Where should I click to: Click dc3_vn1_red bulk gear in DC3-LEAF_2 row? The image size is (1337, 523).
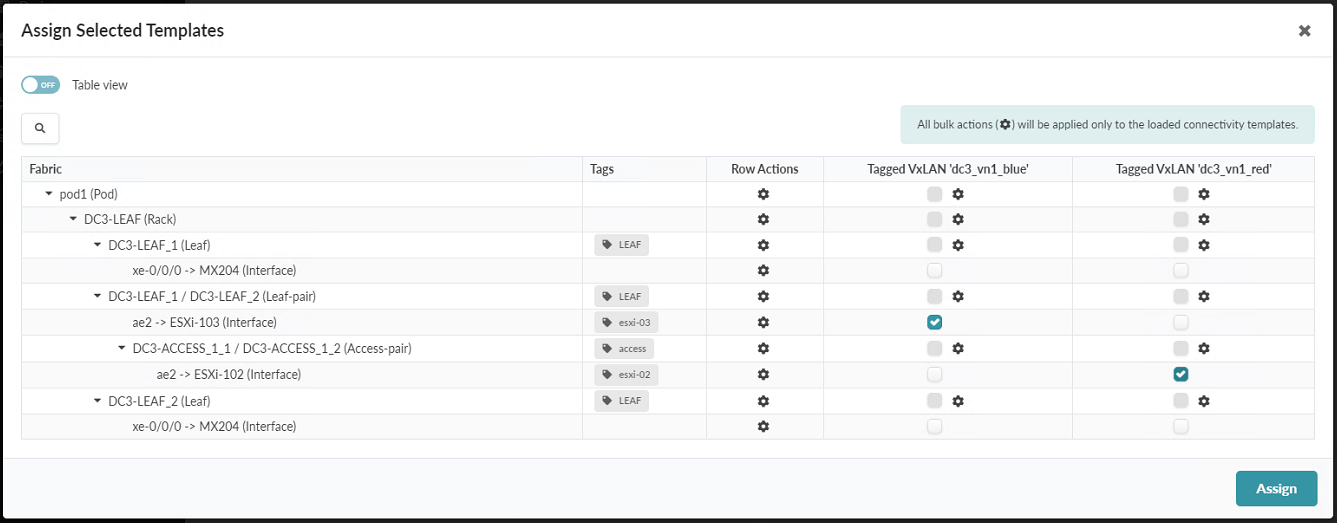pos(1204,401)
